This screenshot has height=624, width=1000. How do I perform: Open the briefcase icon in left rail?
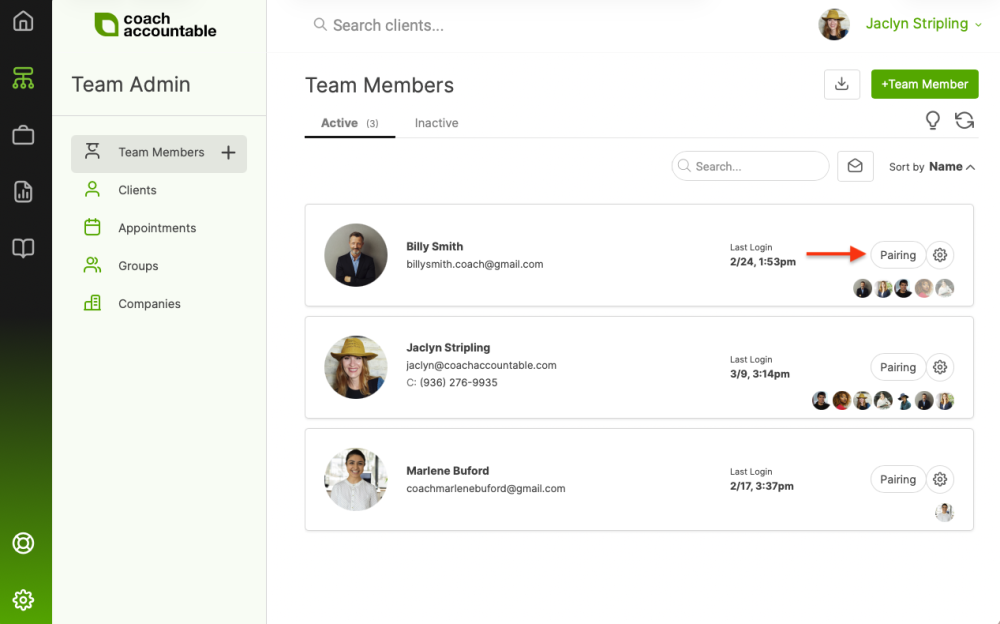click(23, 135)
